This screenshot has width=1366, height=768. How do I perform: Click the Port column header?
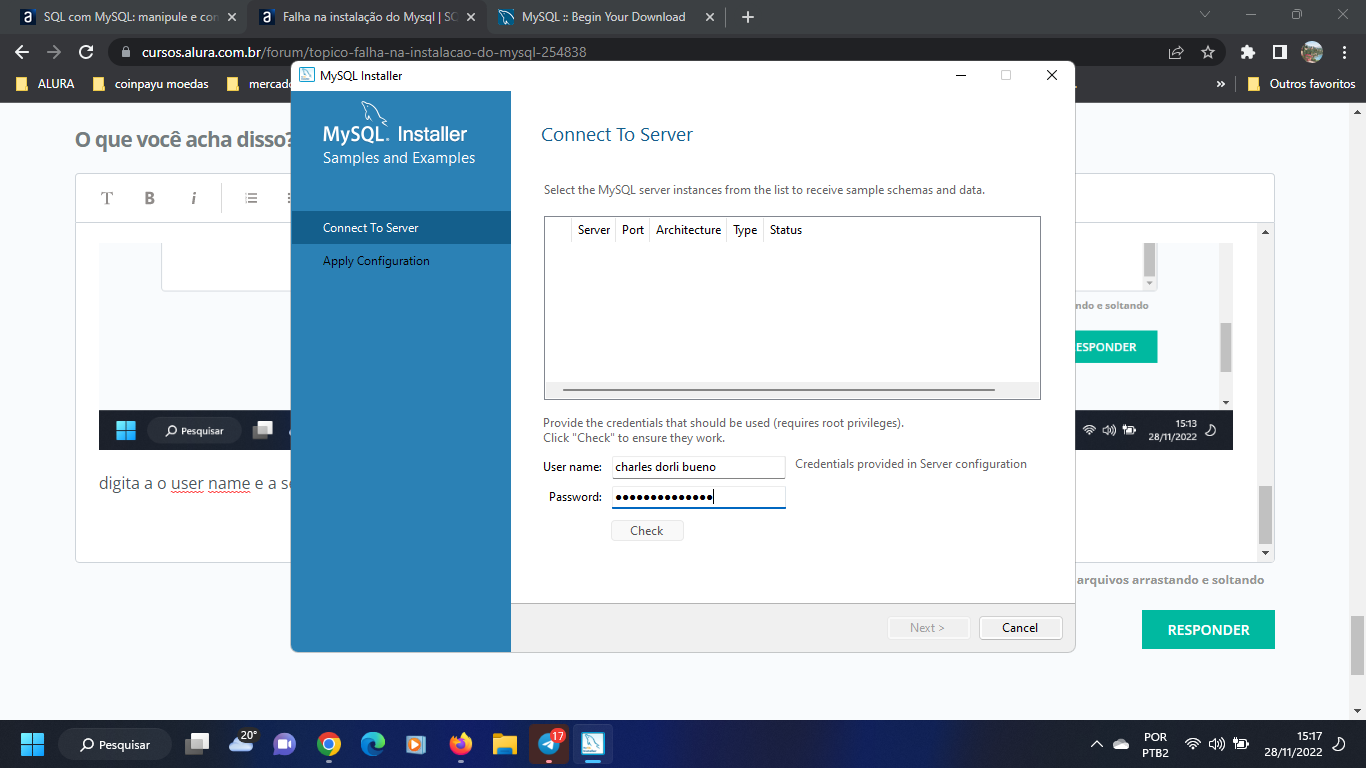tap(633, 230)
